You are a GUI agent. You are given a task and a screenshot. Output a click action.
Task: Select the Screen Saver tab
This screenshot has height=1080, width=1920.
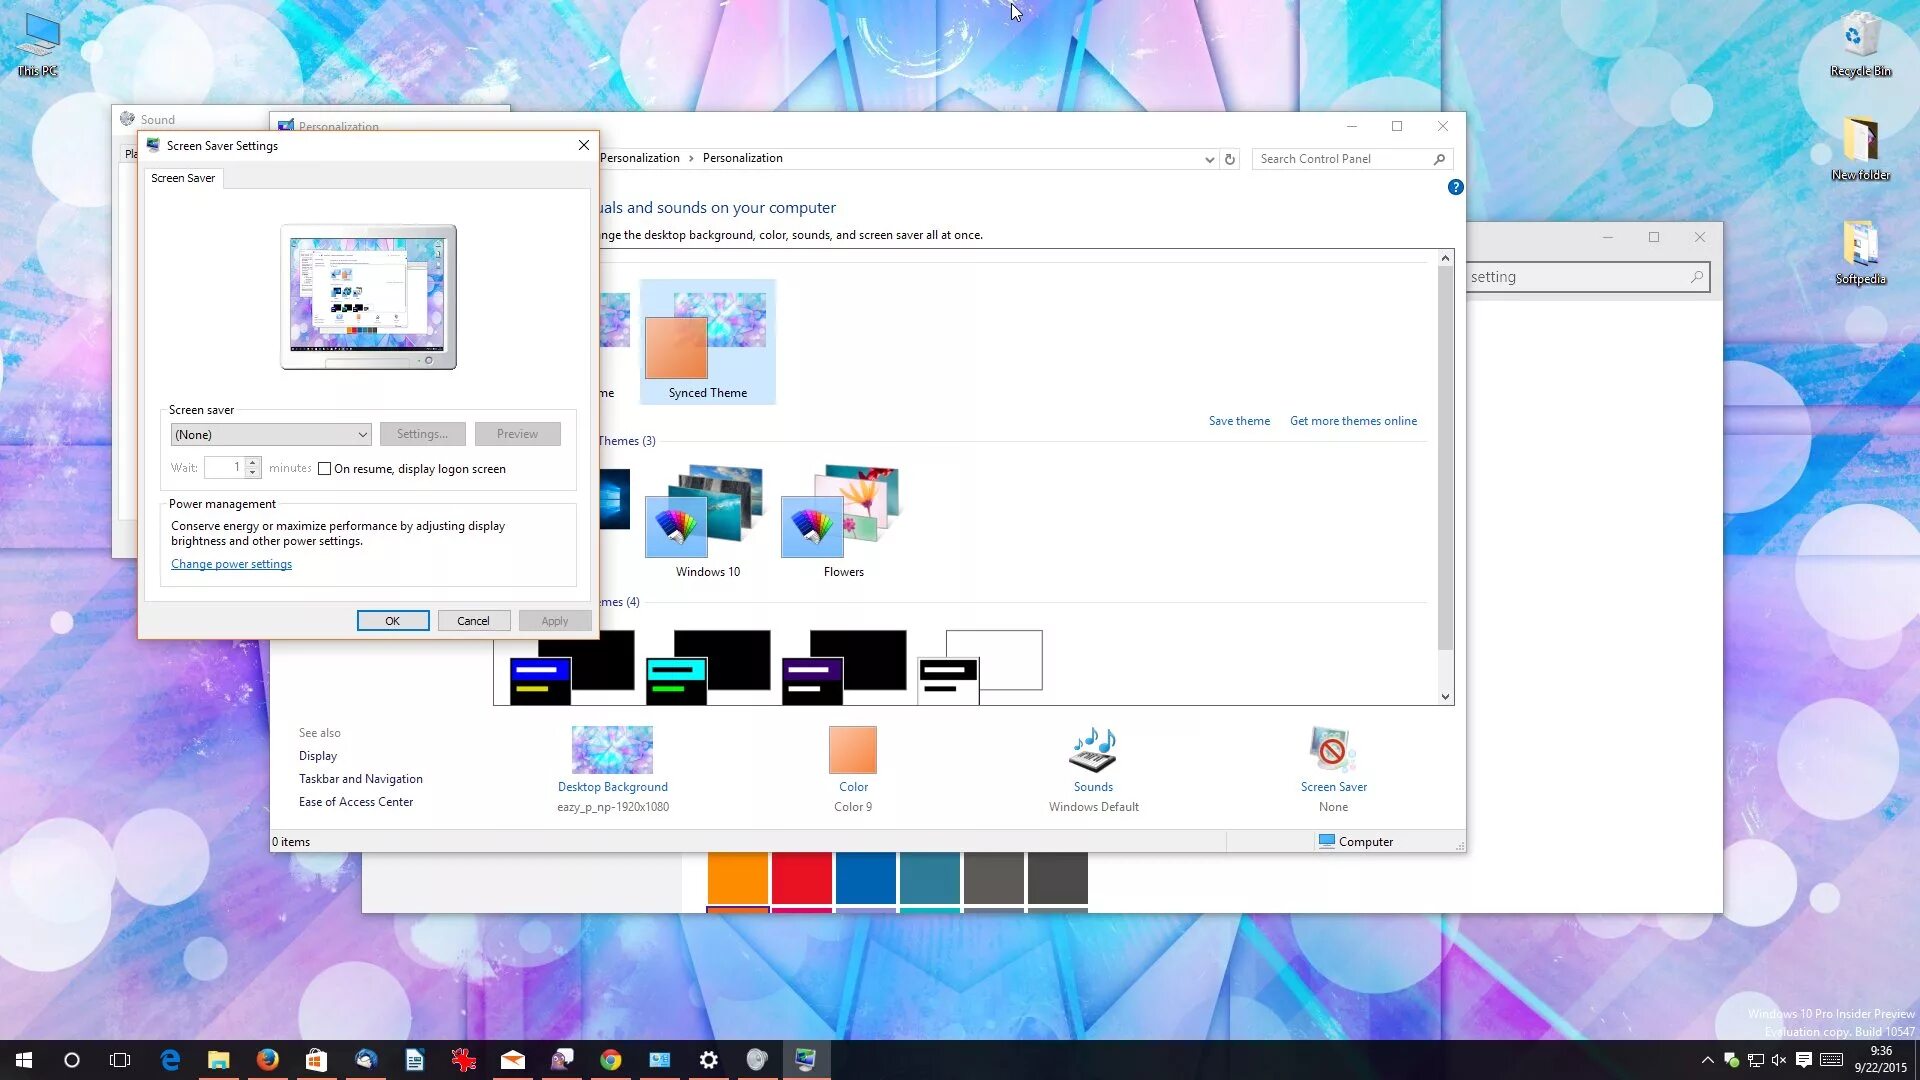[183, 178]
